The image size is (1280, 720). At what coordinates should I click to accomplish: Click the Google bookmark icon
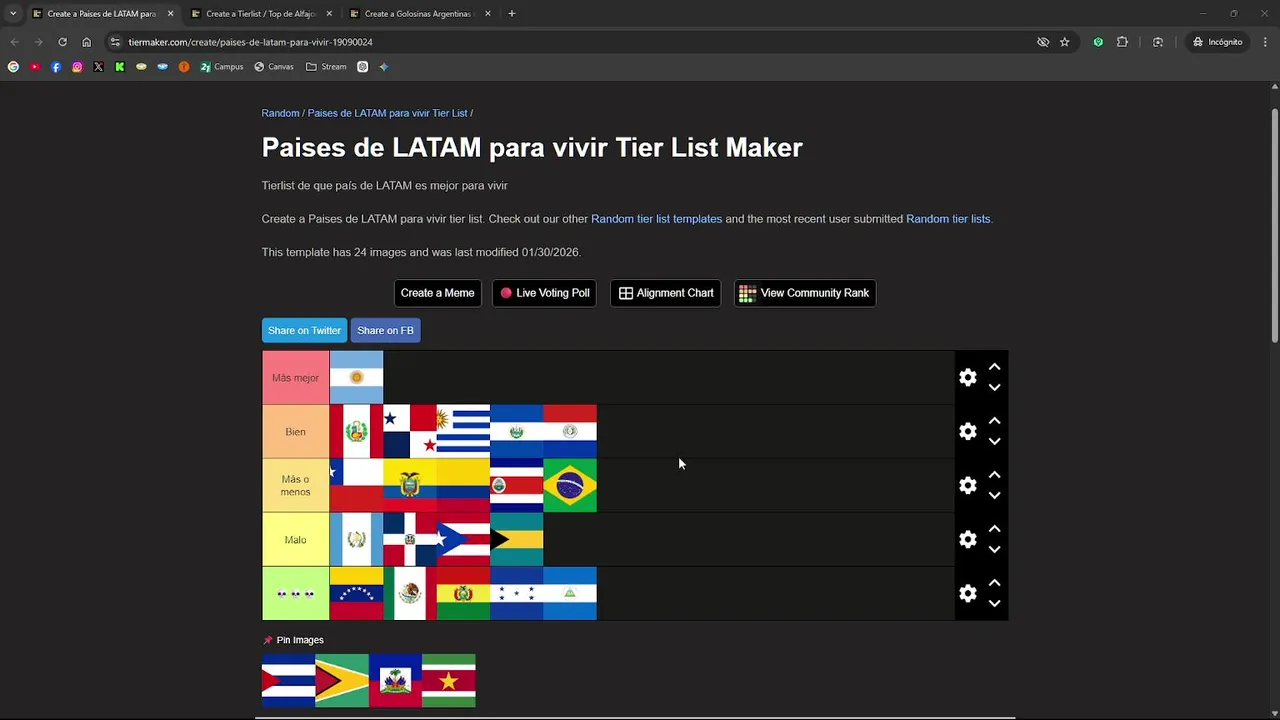pos(13,67)
